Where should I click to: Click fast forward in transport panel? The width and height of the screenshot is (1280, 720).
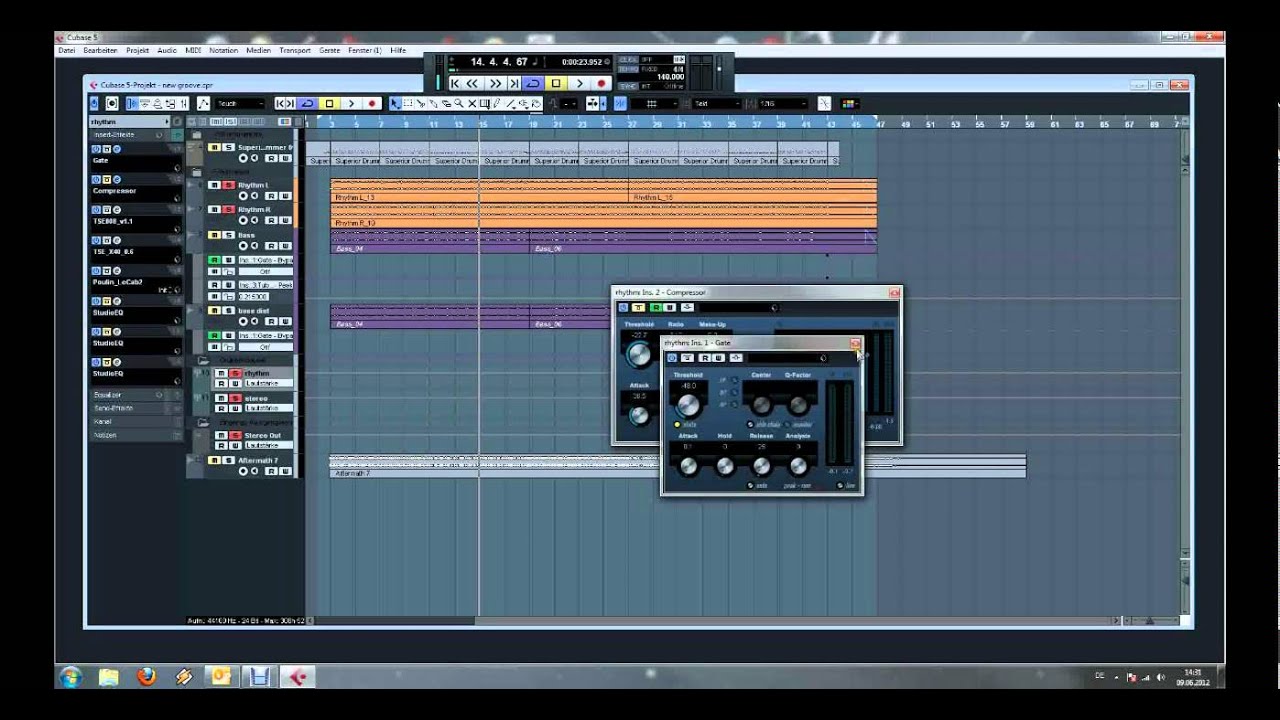[x=495, y=83]
